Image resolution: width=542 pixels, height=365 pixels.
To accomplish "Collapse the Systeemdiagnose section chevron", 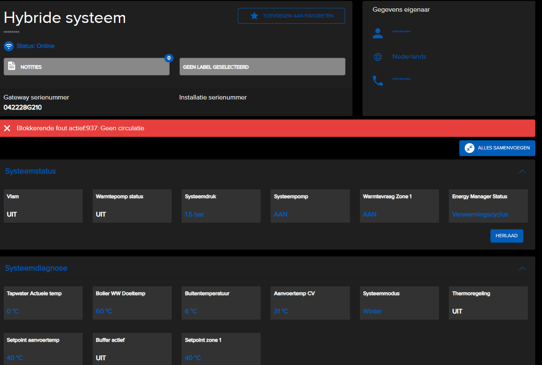I will (x=522, y=269).
